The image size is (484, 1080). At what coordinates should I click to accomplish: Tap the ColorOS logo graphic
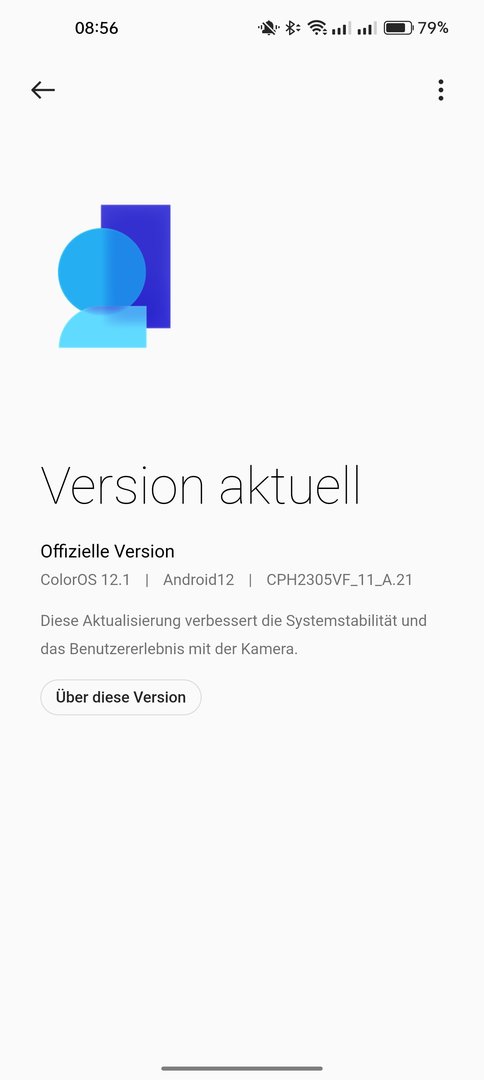coord(114,276)
